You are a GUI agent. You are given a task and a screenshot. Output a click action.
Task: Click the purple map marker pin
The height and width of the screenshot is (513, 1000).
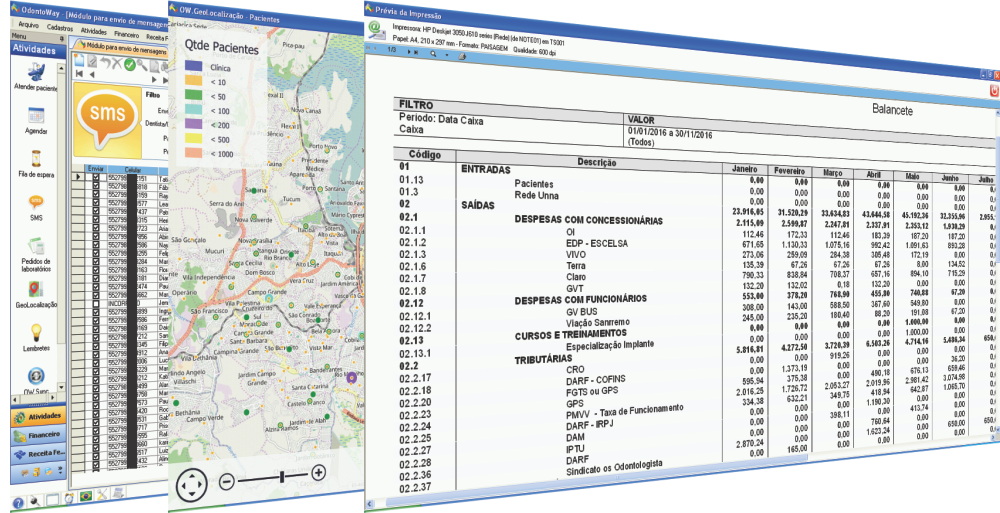point(351,378)
